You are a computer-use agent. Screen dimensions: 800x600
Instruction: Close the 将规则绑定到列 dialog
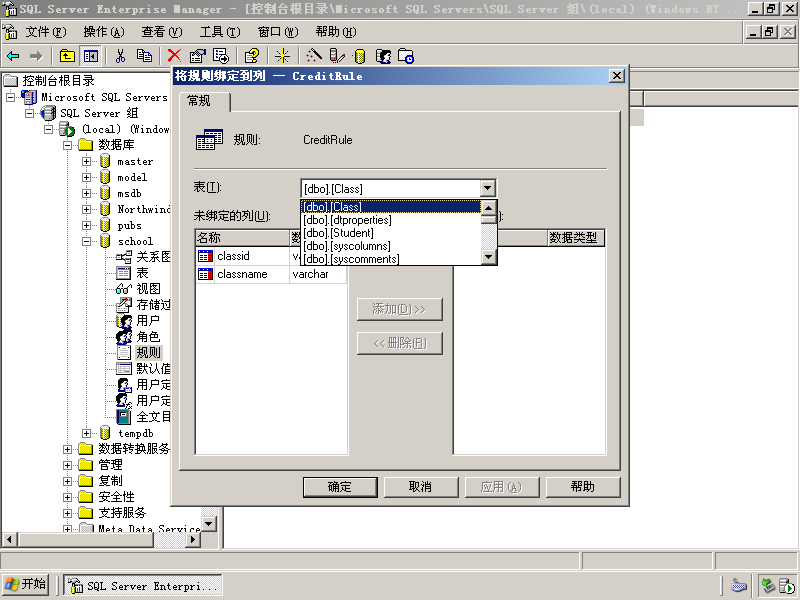pos(617,76)
